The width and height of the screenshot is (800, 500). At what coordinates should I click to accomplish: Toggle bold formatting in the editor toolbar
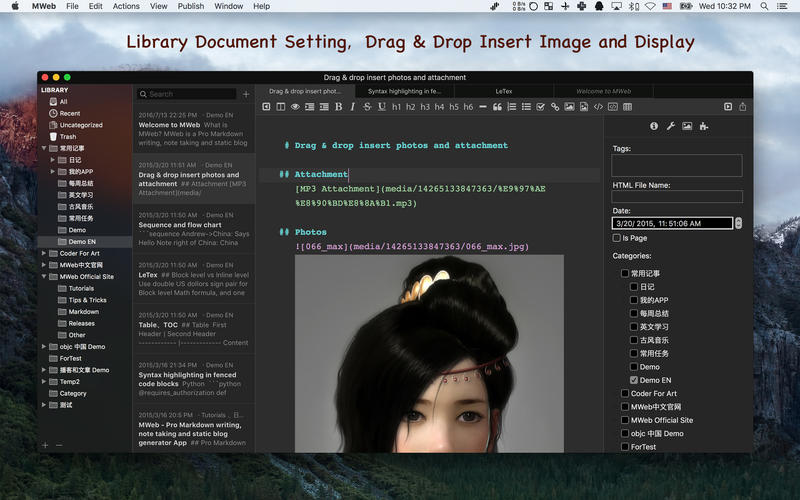point(339,107)
